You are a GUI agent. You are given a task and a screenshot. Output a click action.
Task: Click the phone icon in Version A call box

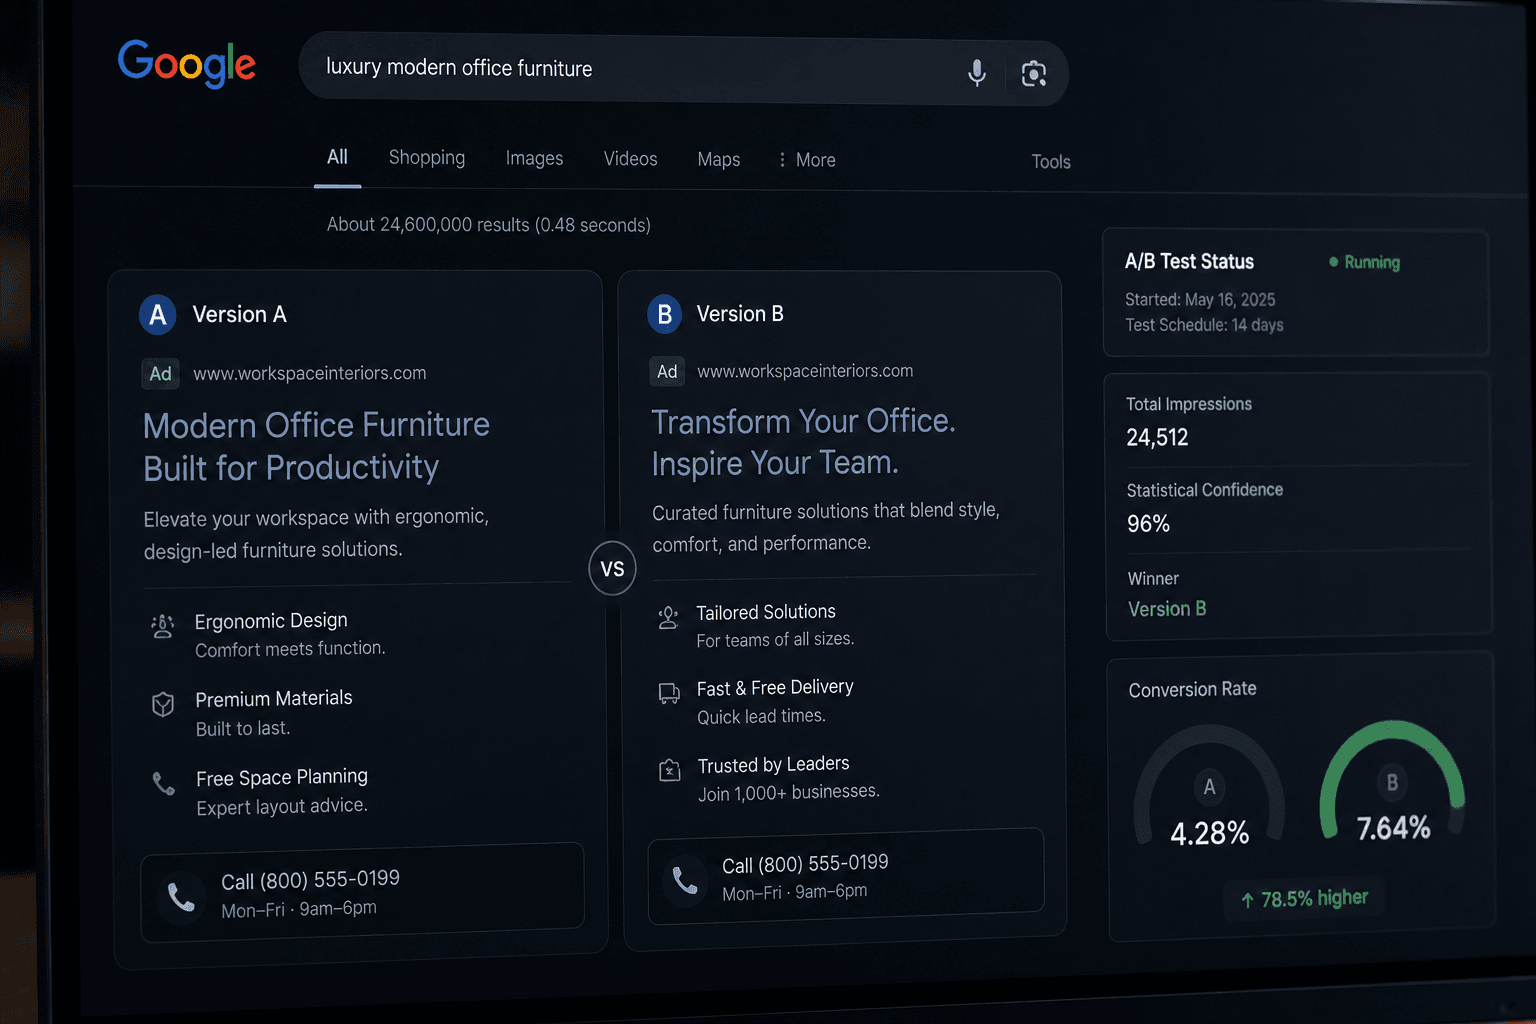(x=181, y=897)
